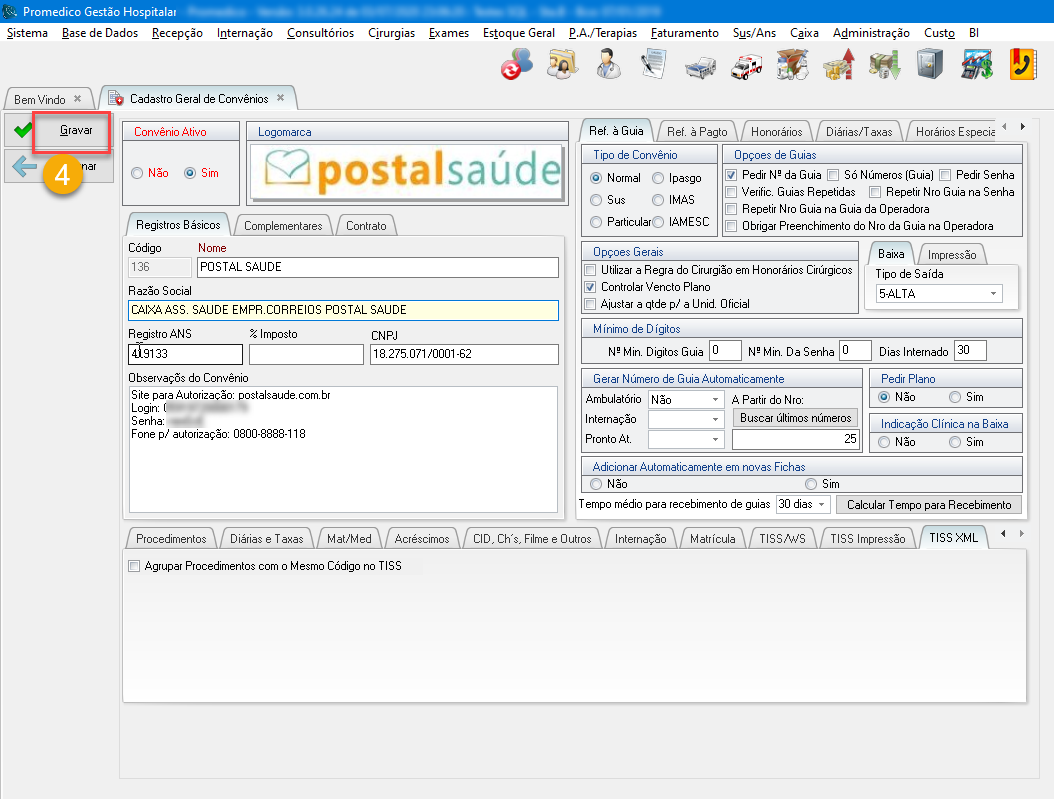Open the safe vault toolbar icon
The width and height of the screenshot is (1054, 799).
pos(931,65)
